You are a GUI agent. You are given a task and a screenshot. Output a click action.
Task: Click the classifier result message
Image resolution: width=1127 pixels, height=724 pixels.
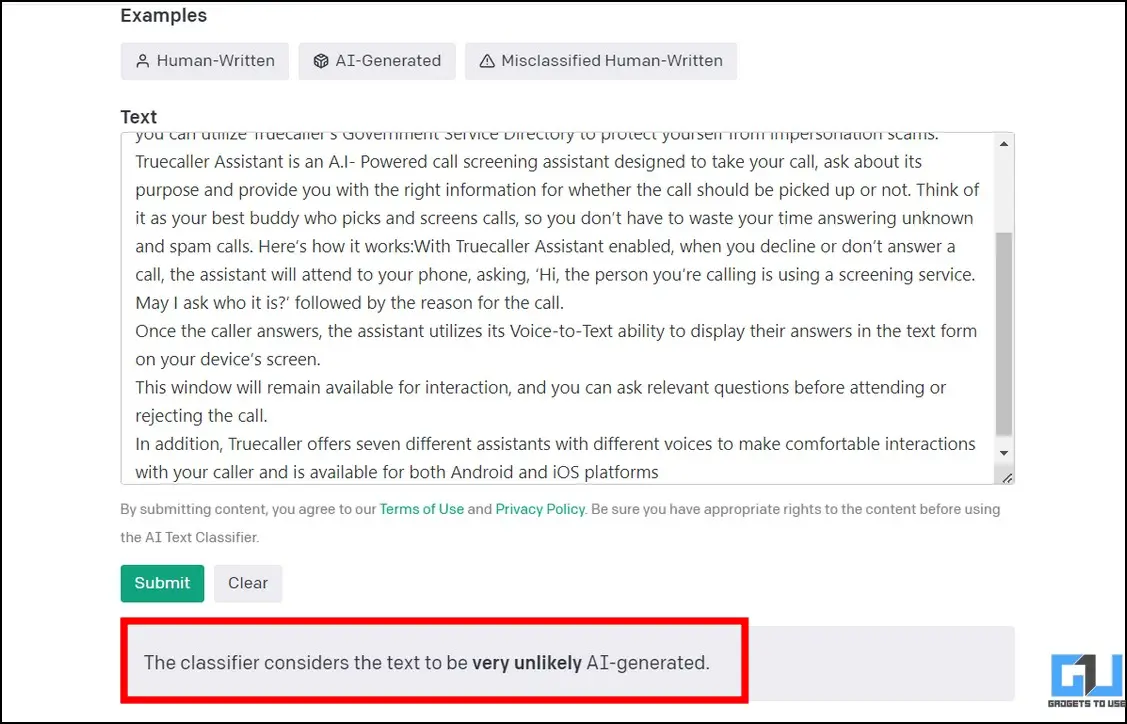click(x=427, y=662)
